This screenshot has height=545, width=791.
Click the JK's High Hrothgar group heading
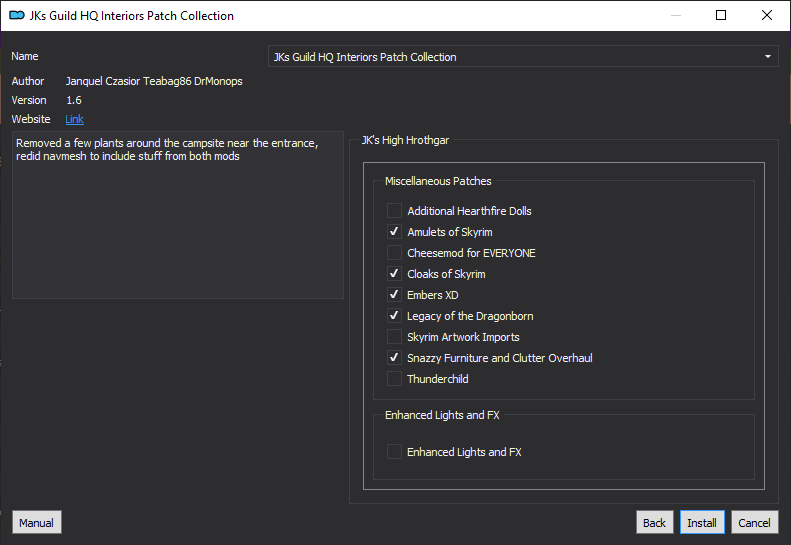coord(405,140)
